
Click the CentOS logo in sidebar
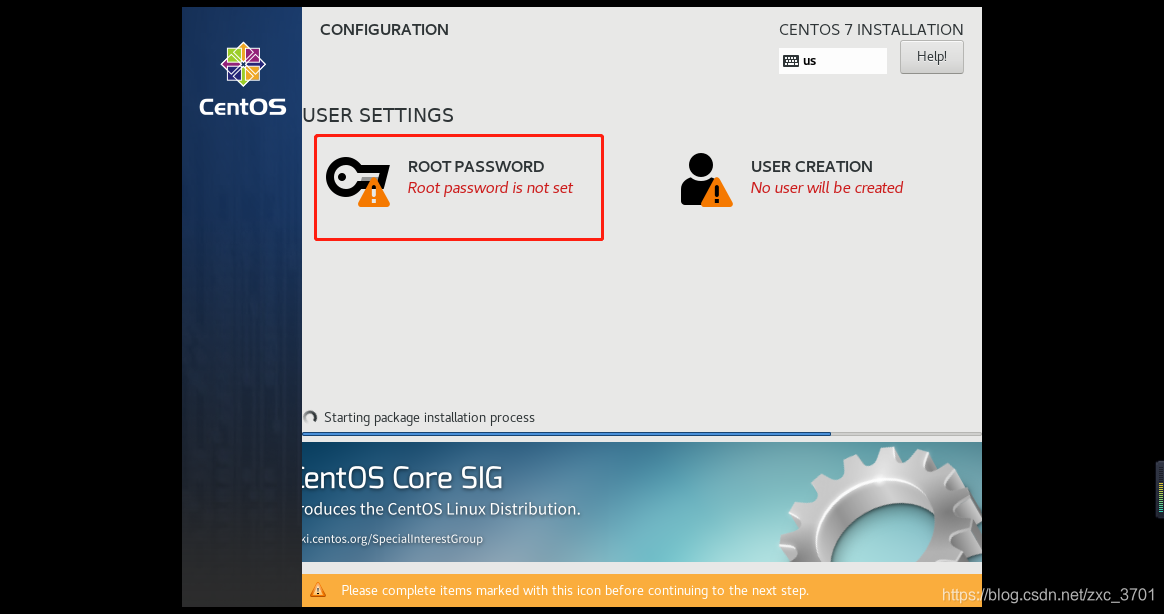tap(243, 79)
